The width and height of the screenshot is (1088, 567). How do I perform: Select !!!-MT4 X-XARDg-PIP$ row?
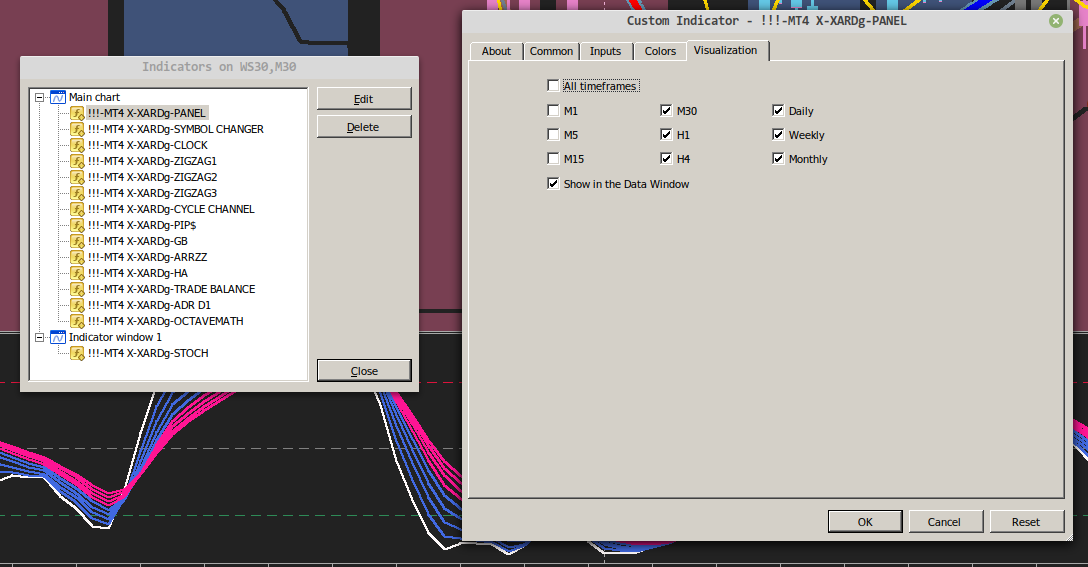coord(142,225)
